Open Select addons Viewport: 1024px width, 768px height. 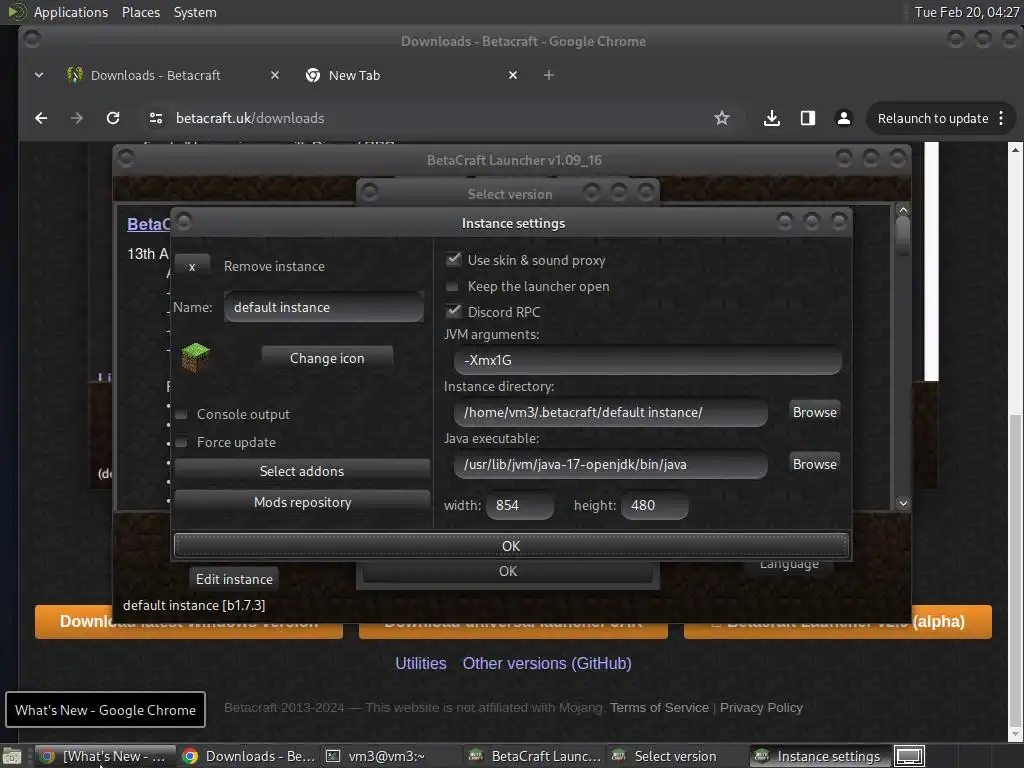302,471
